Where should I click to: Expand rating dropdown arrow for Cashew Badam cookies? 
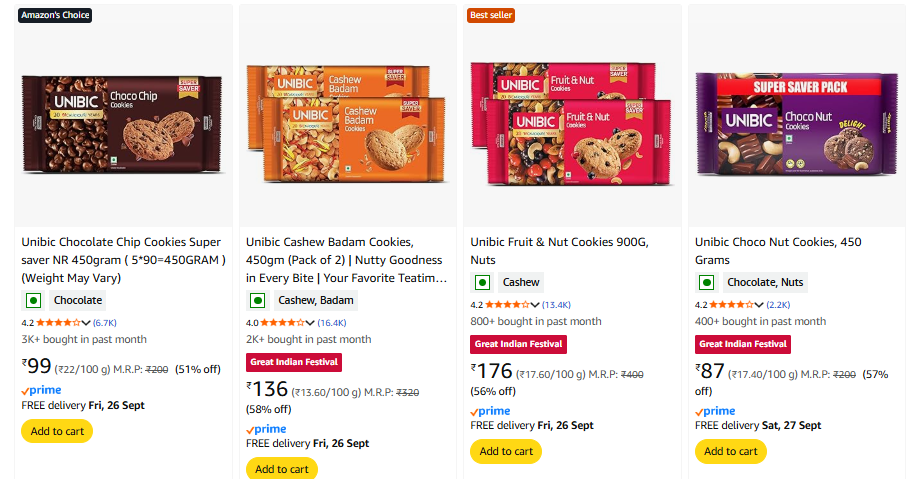pyautogui.click(x=311, y=323)
